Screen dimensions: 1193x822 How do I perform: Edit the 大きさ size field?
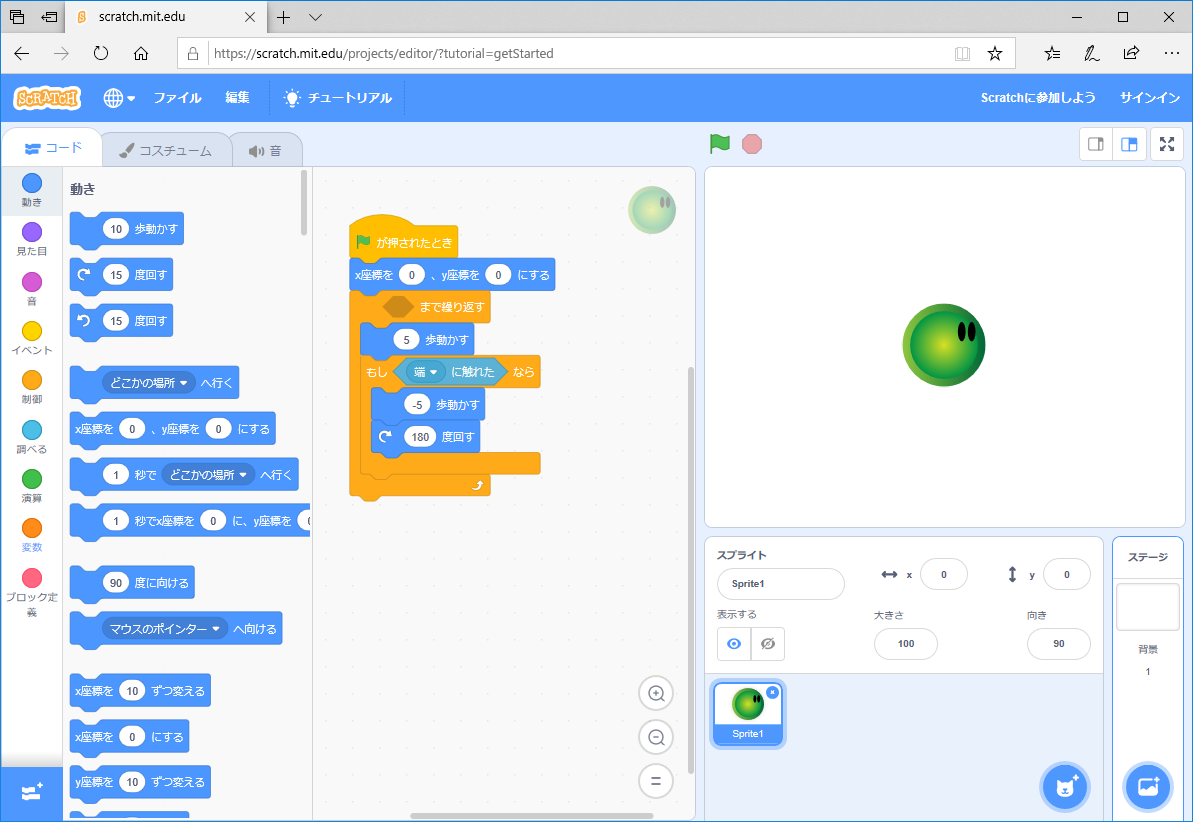(x=905, y=644)
